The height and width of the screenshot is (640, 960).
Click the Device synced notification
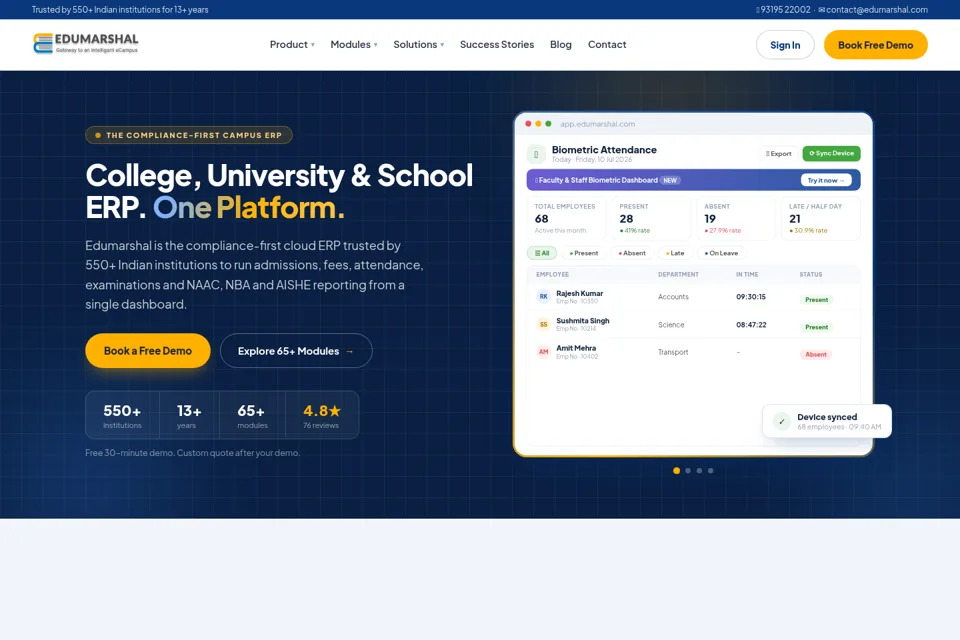pyautogui.click(x=827, y=421)
